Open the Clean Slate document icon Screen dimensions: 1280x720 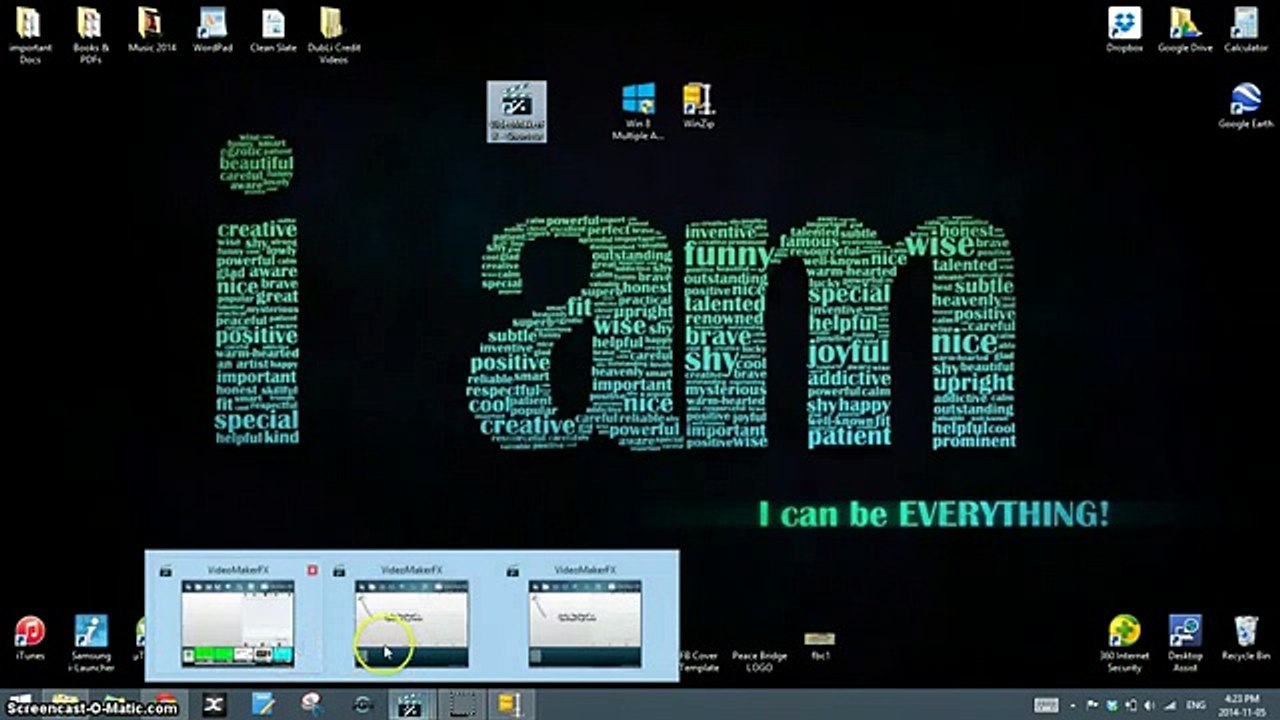(273, 30)
